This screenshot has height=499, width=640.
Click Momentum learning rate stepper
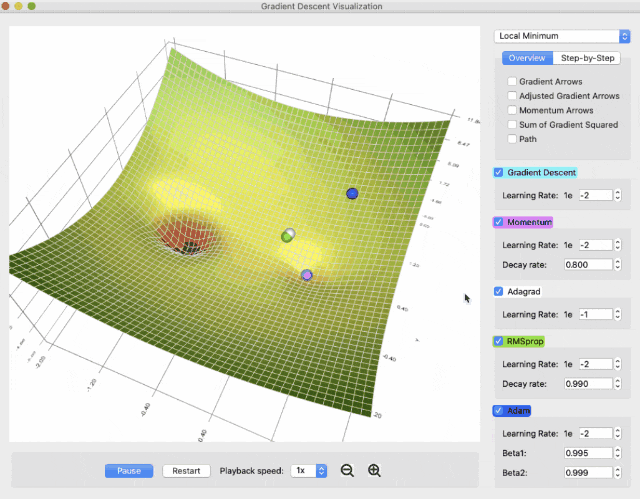point(618,245)
